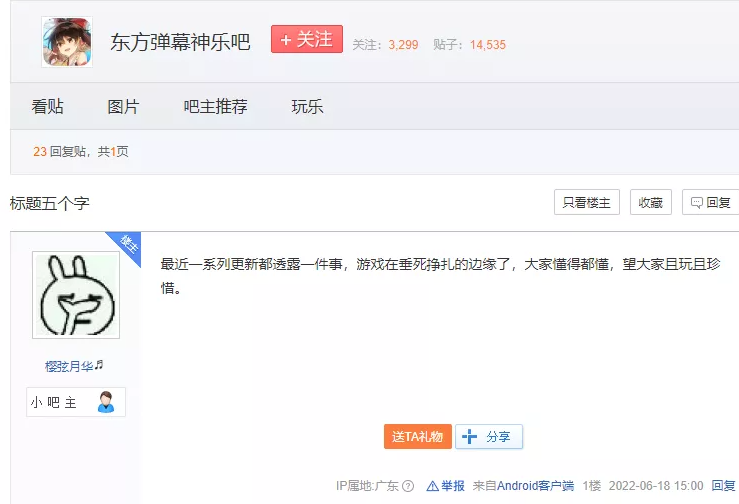Open the 东方弹幕神乐吧 forum avatar
This screenshot has height=504, width=739.
pos(66,42)
